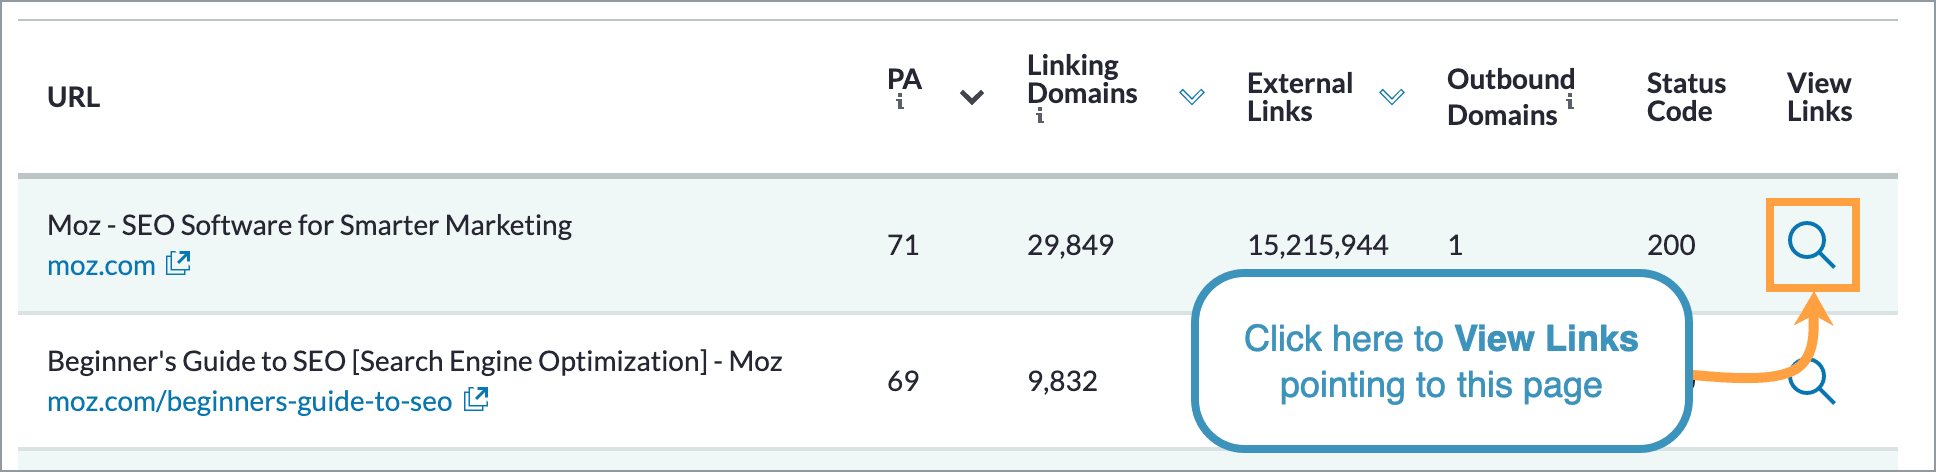Click the URL column header
This screenshot has height=472, width=1936.
tap(74, 97)
